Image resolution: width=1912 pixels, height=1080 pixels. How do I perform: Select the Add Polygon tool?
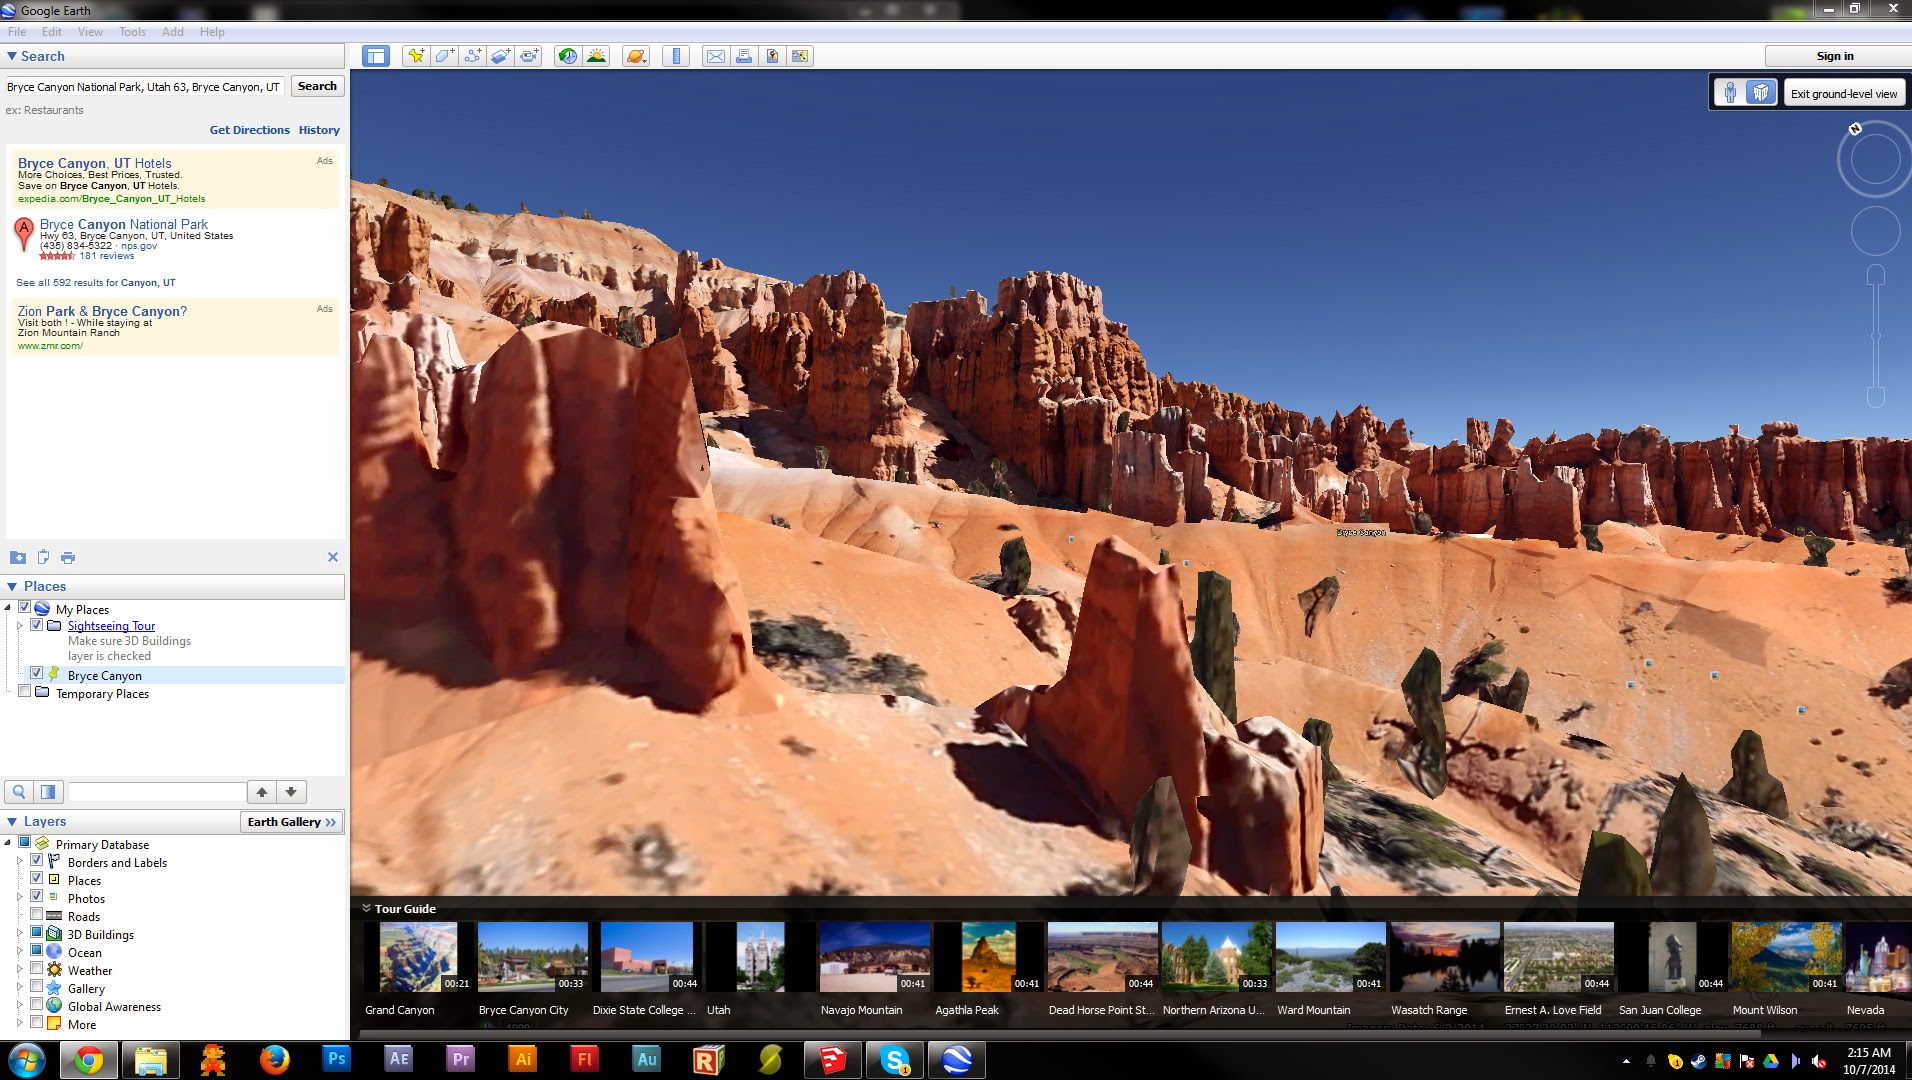pyautogui.click(x=444, y=56)
